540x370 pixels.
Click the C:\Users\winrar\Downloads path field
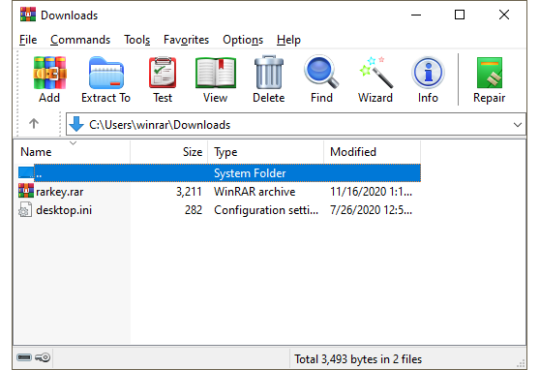296,124
